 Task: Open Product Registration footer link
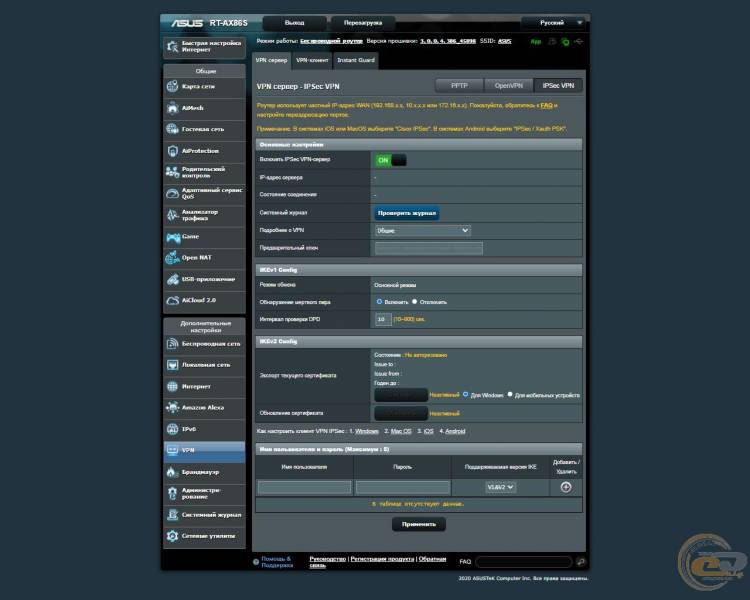click(x=382, y=559)
